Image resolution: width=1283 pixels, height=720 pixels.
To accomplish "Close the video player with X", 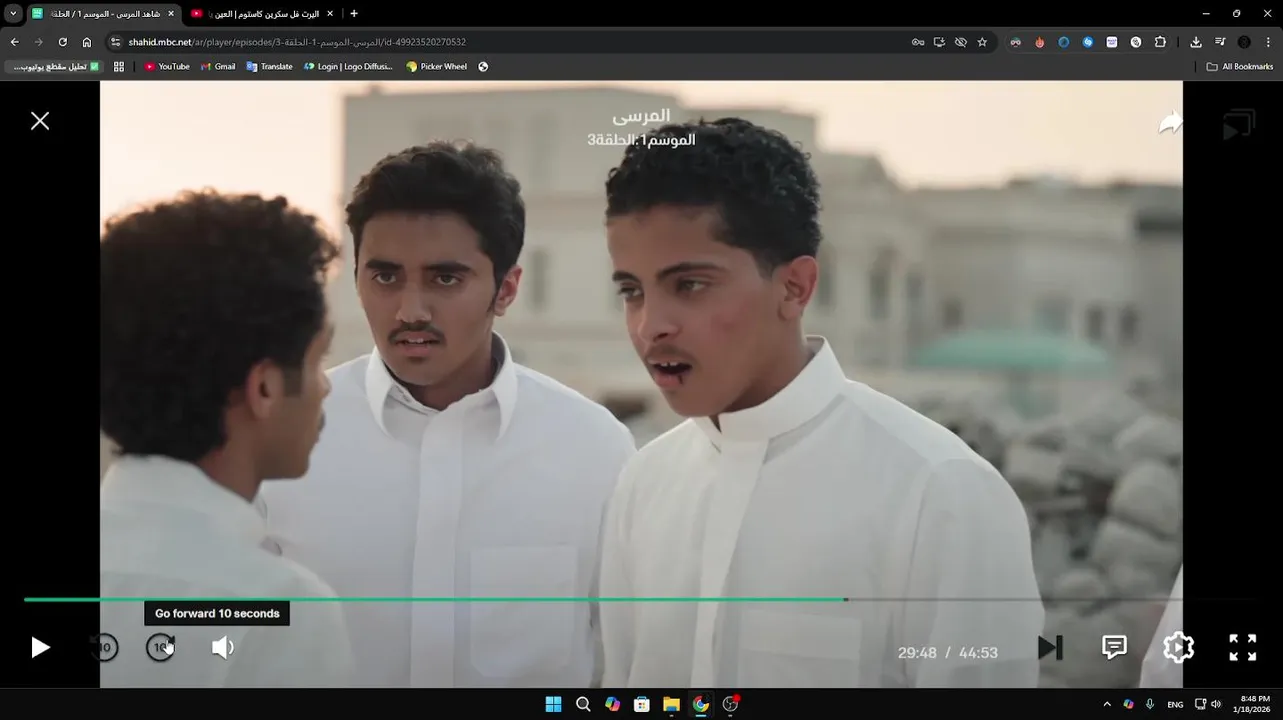I will 40,121.
